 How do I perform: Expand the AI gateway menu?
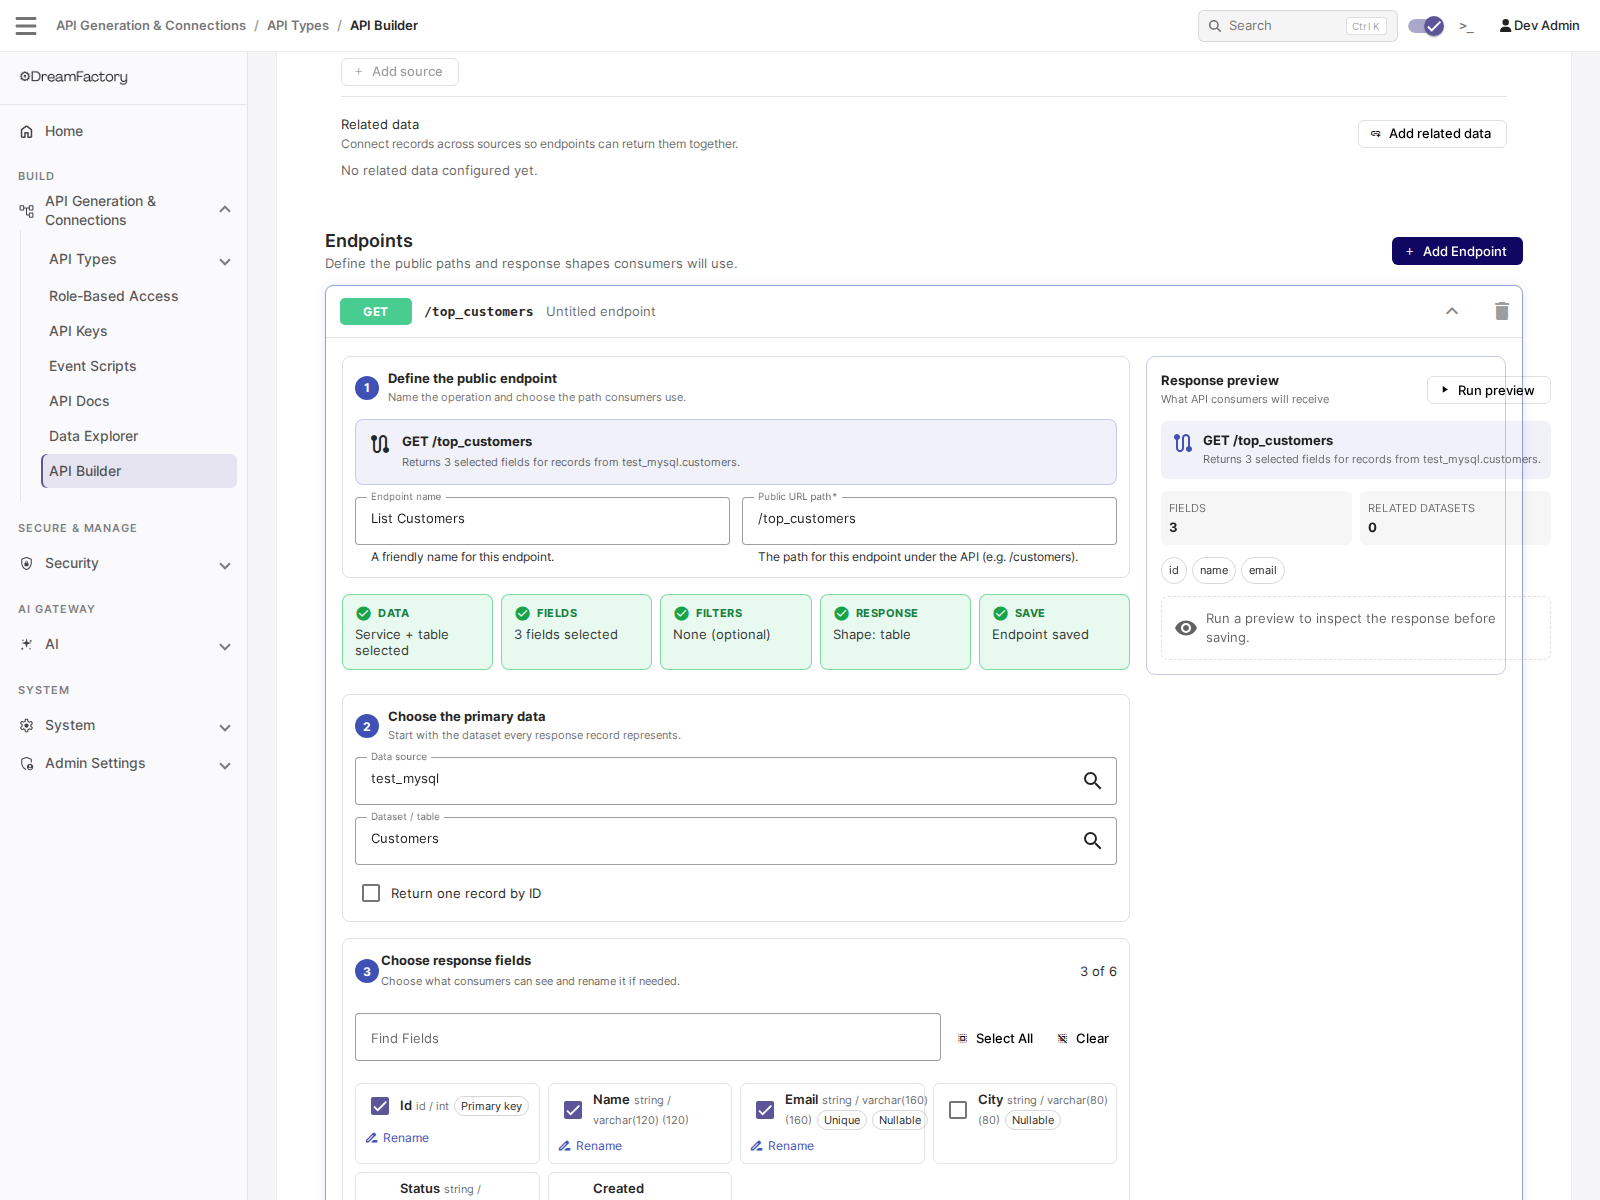coord(225,647)
